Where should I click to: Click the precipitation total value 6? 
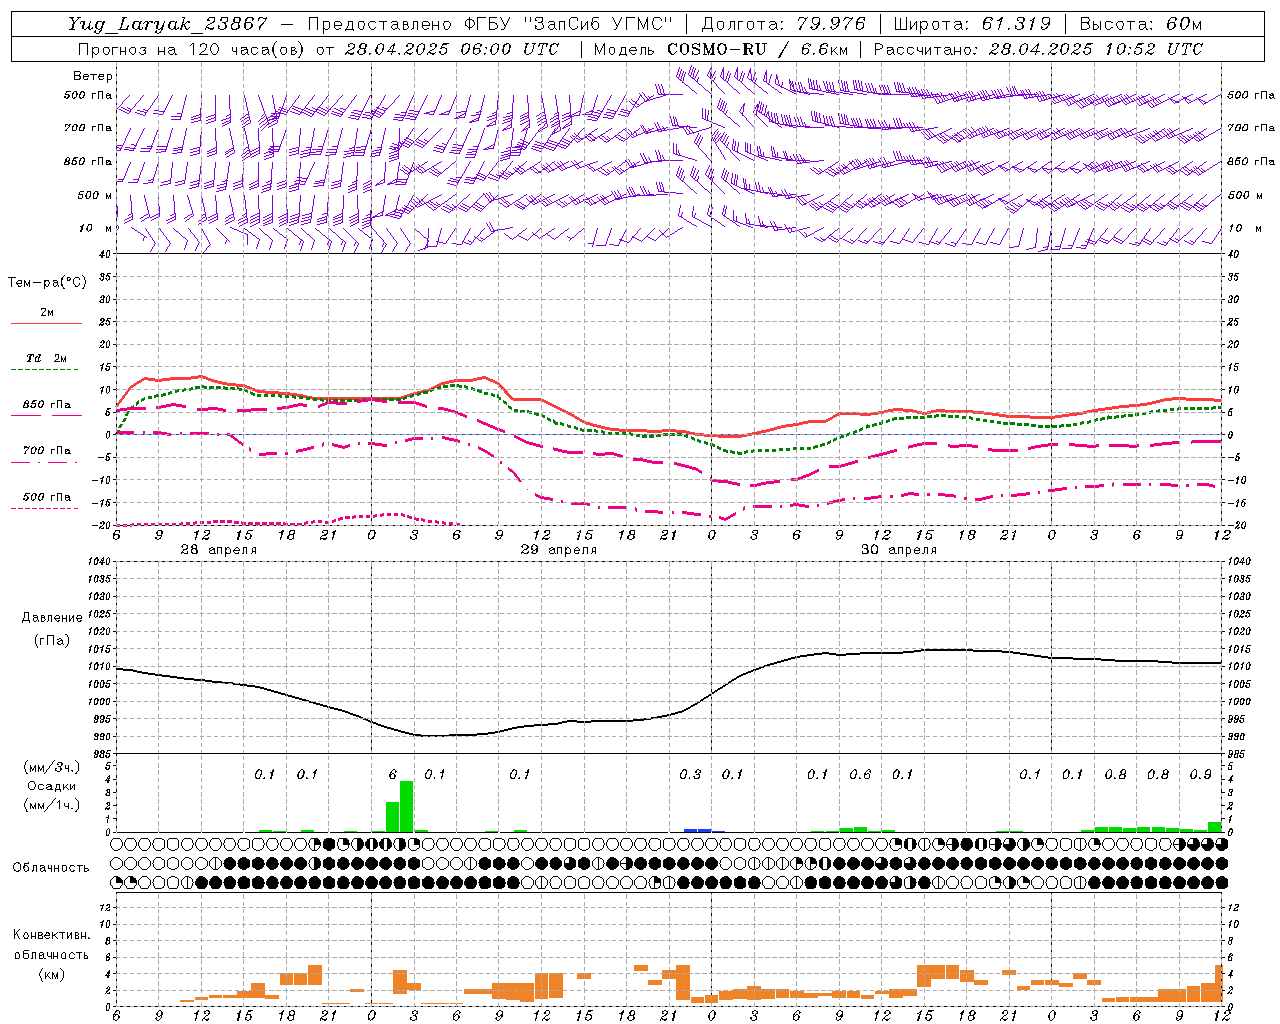393,775
